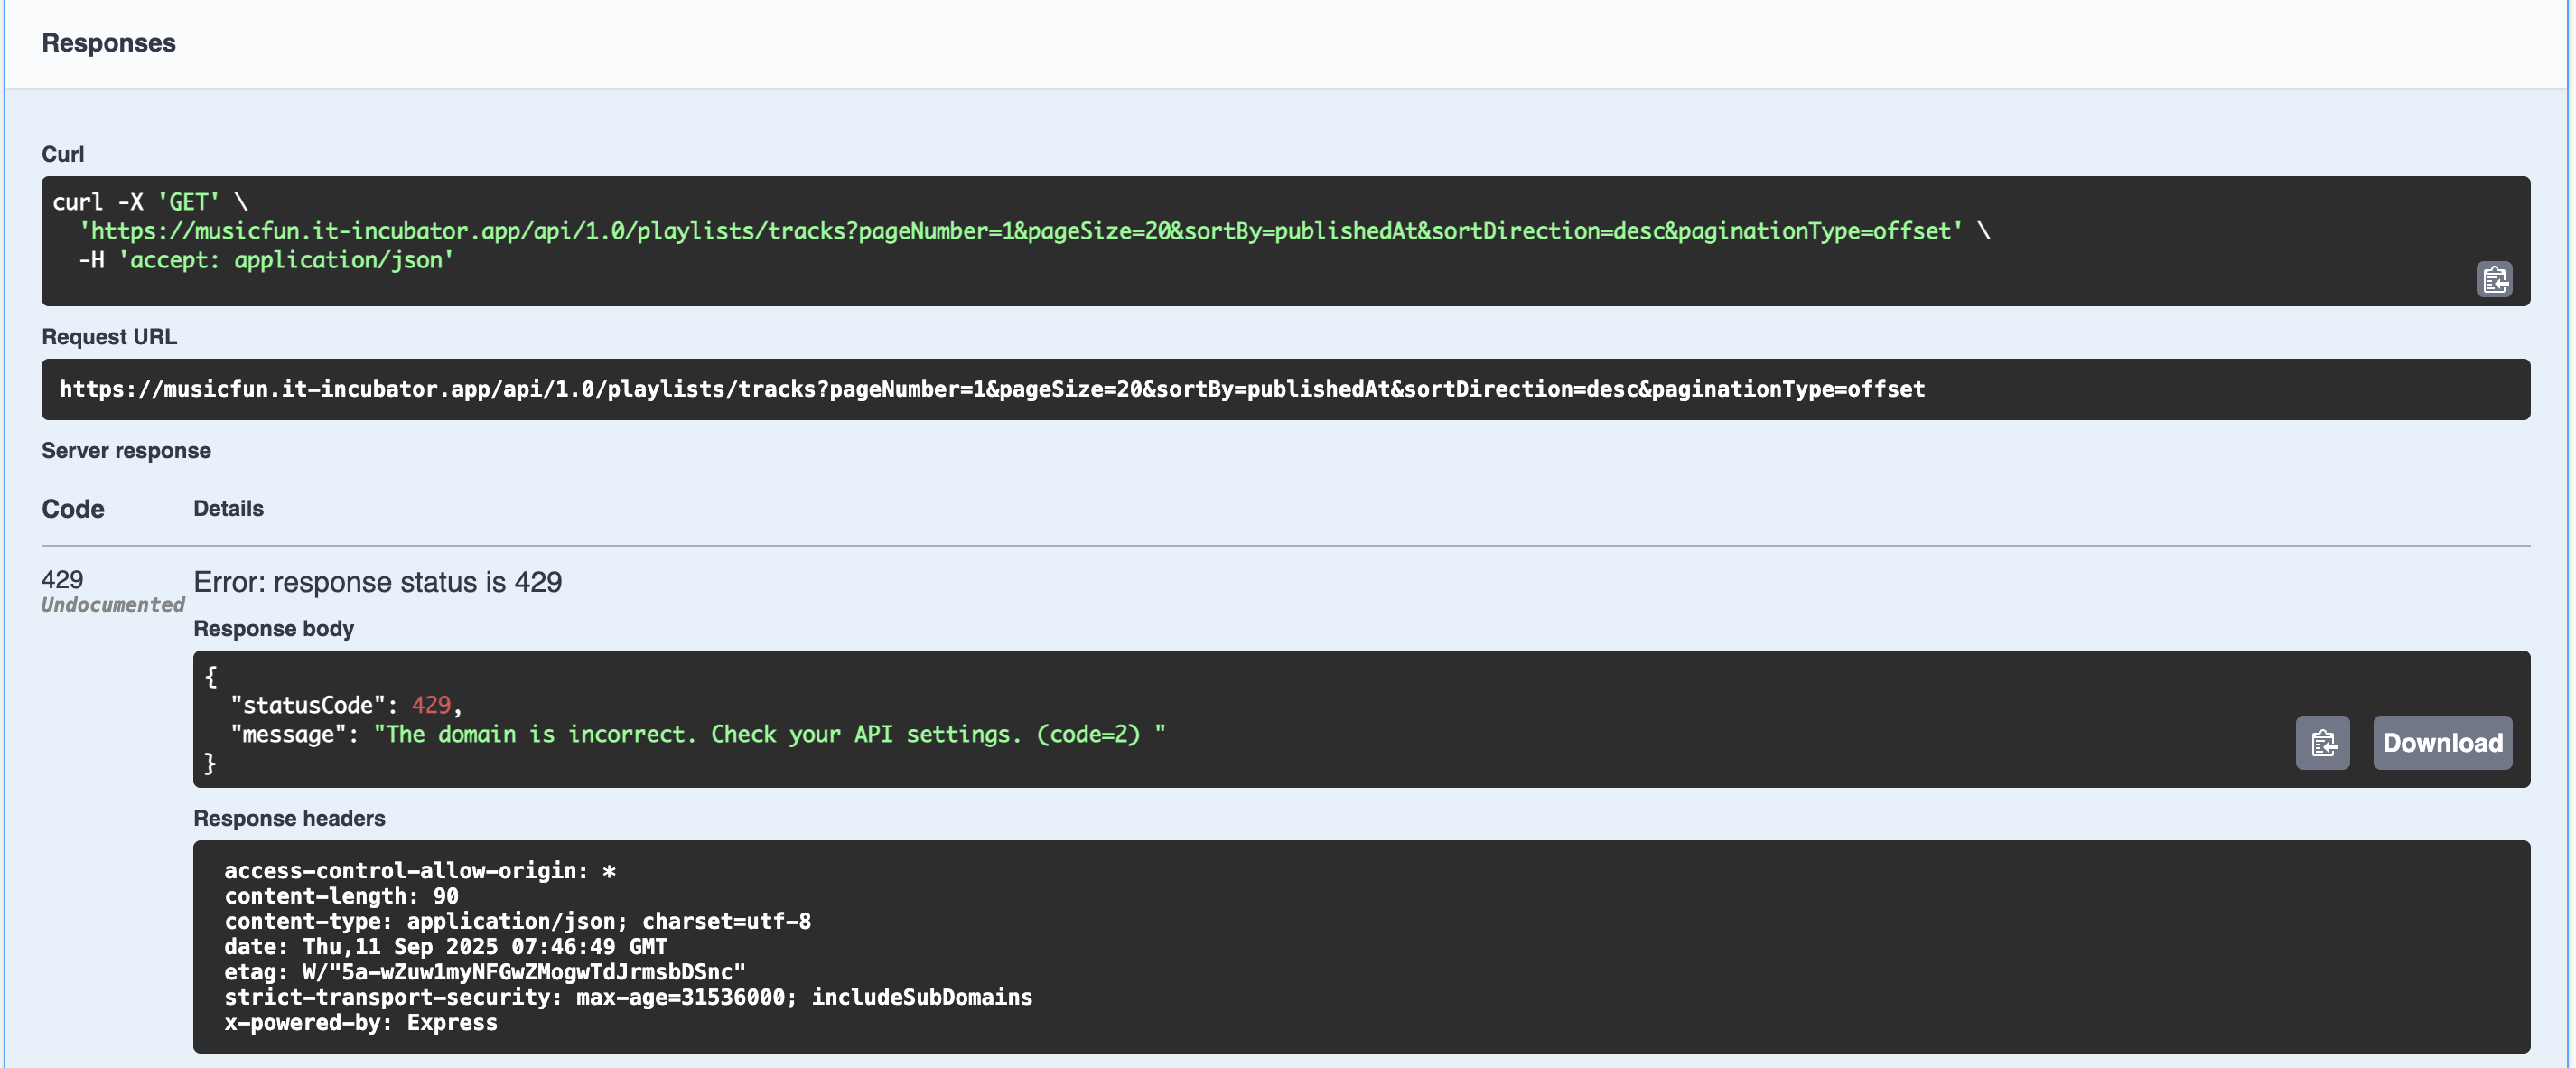This screenshot has width=2576, height=1068.
Task: Click the 'Error: response status is 429' text
Action: (x=377, y=582)
